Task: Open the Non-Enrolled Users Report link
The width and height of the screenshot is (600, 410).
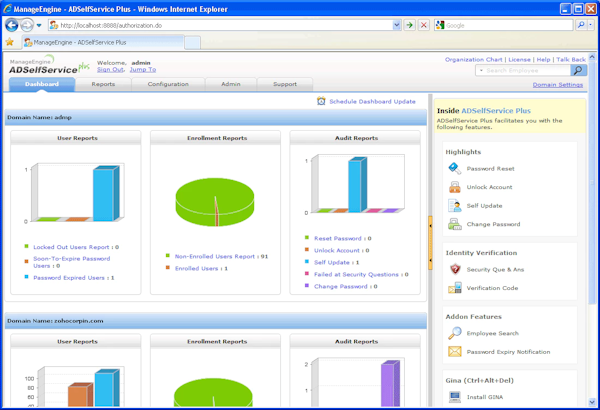Action: pyautogui.click(x=215, y=256)
